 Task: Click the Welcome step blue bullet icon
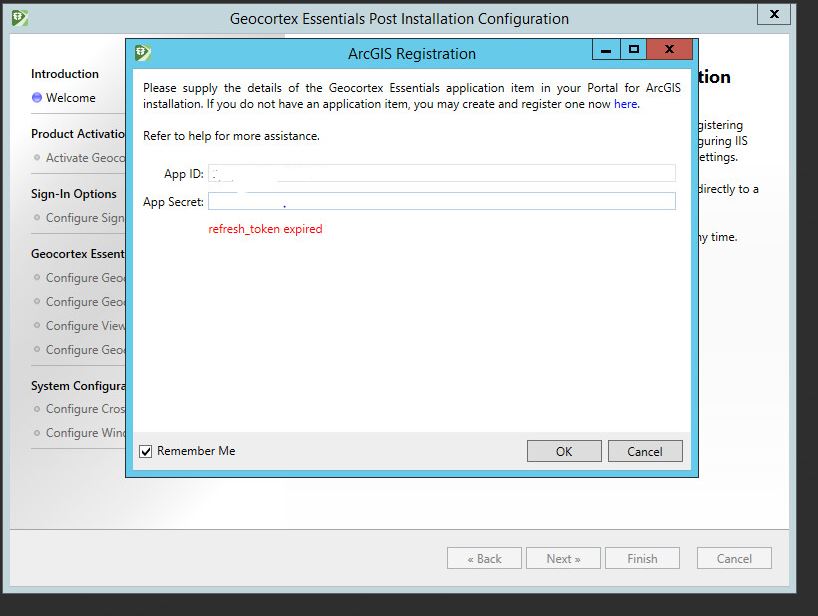37,98
